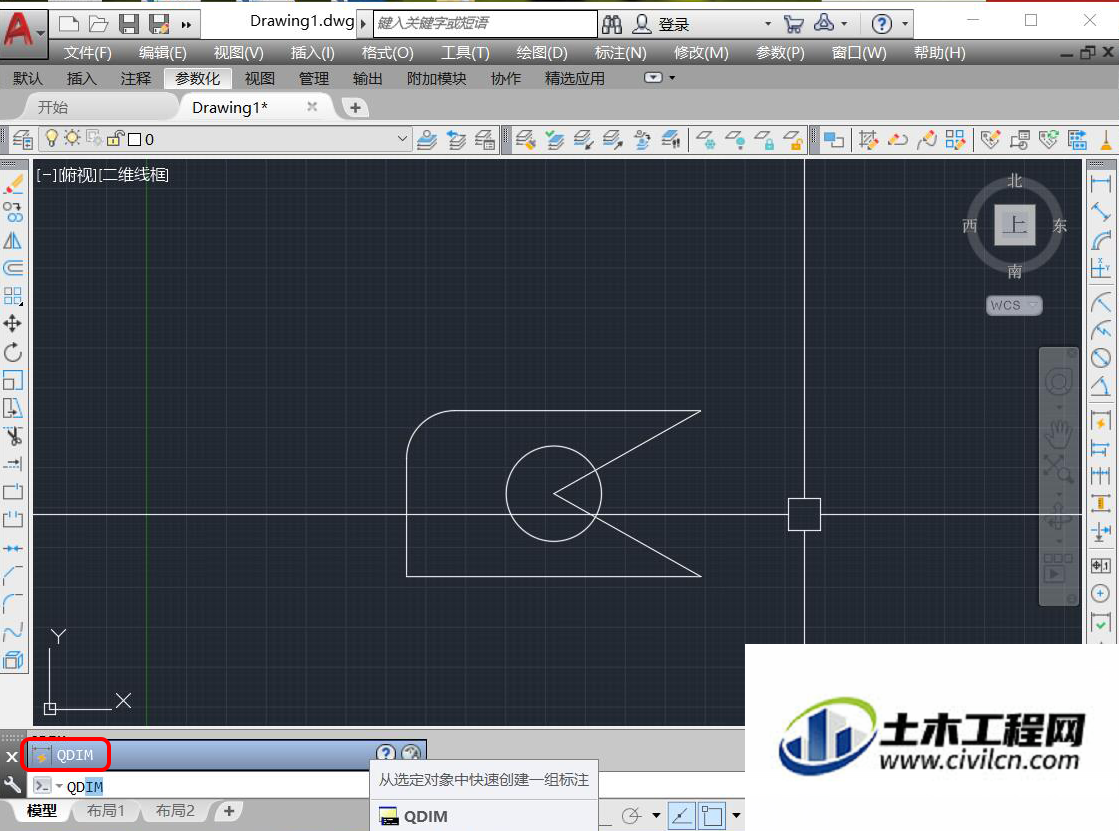Expand the quick access toolbar overflow arrows
The height and width of the screenshot is (831, 1119).
pyautogui.click(x=186, y=25)
